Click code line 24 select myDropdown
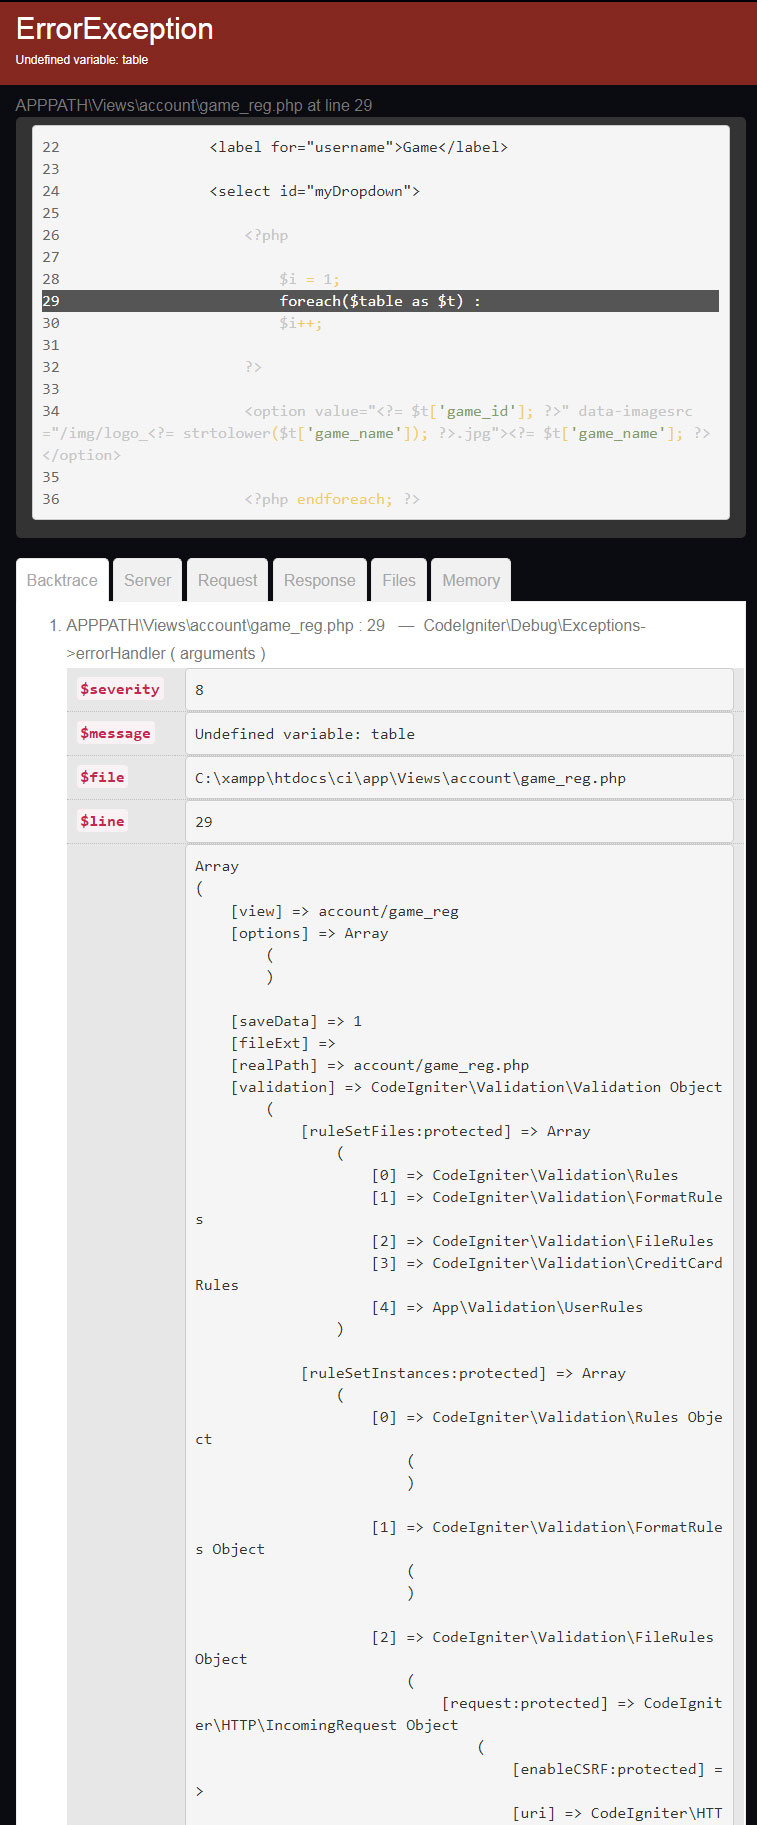 click(314, 191)
